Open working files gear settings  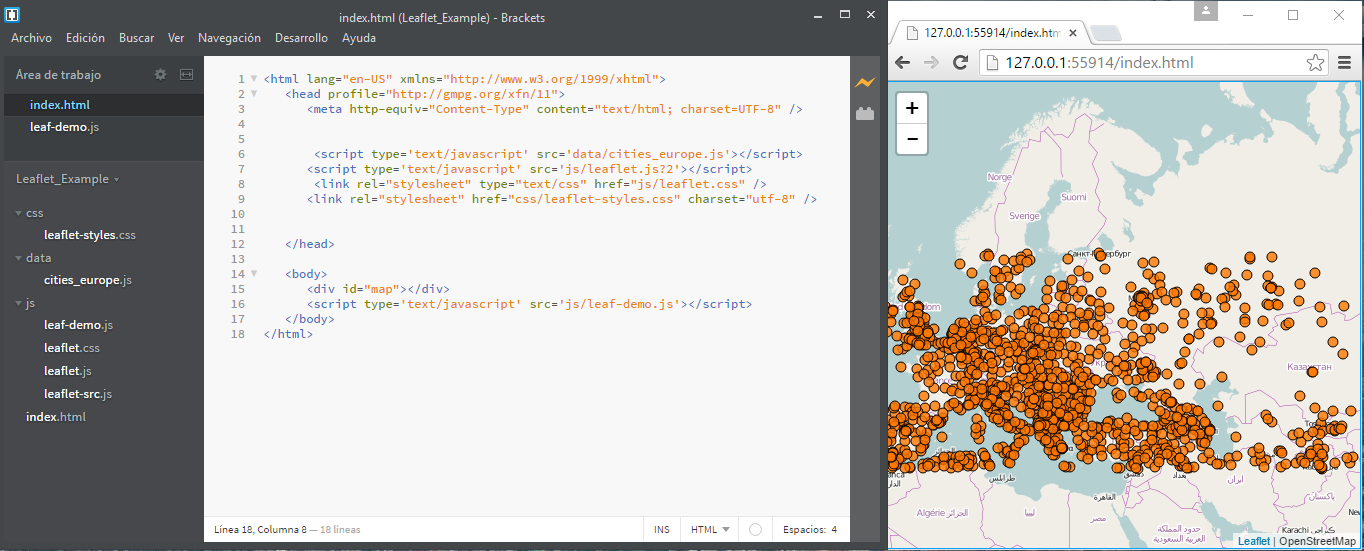click(x=160, y=74)
